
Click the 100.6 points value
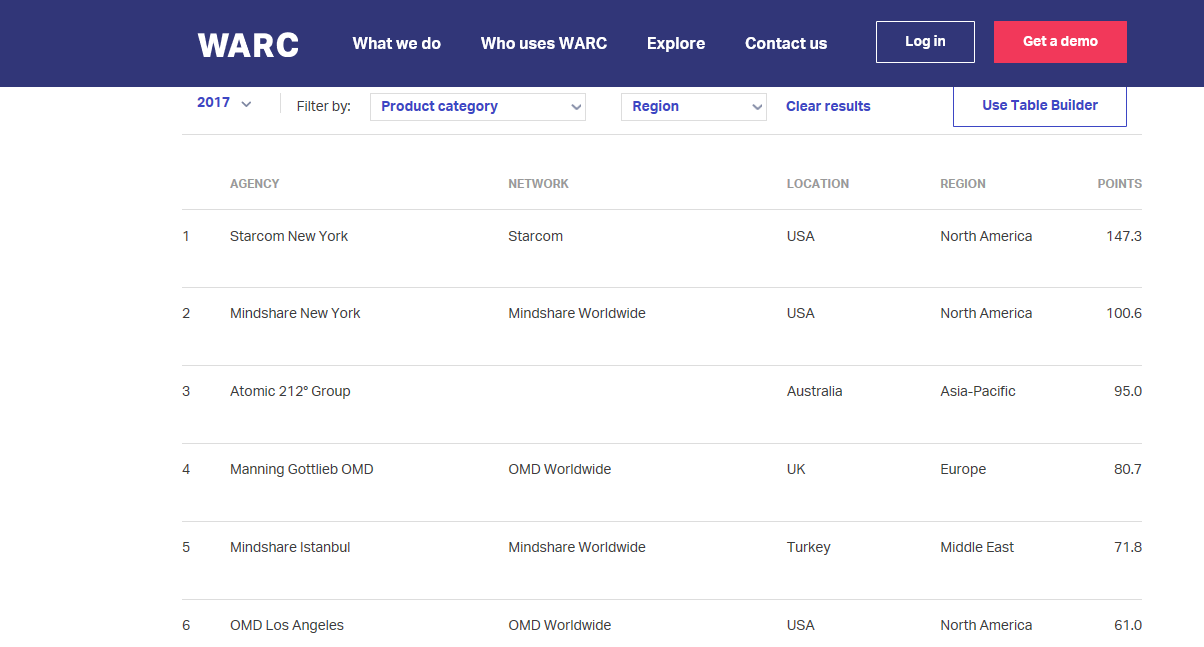tap(1124, 313)
